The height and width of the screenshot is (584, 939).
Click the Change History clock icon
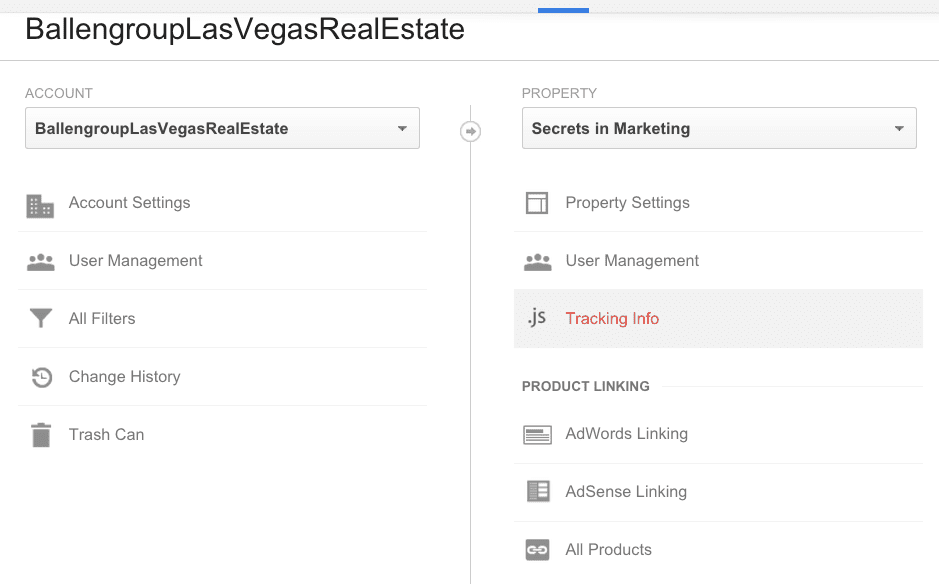(41, 377)
